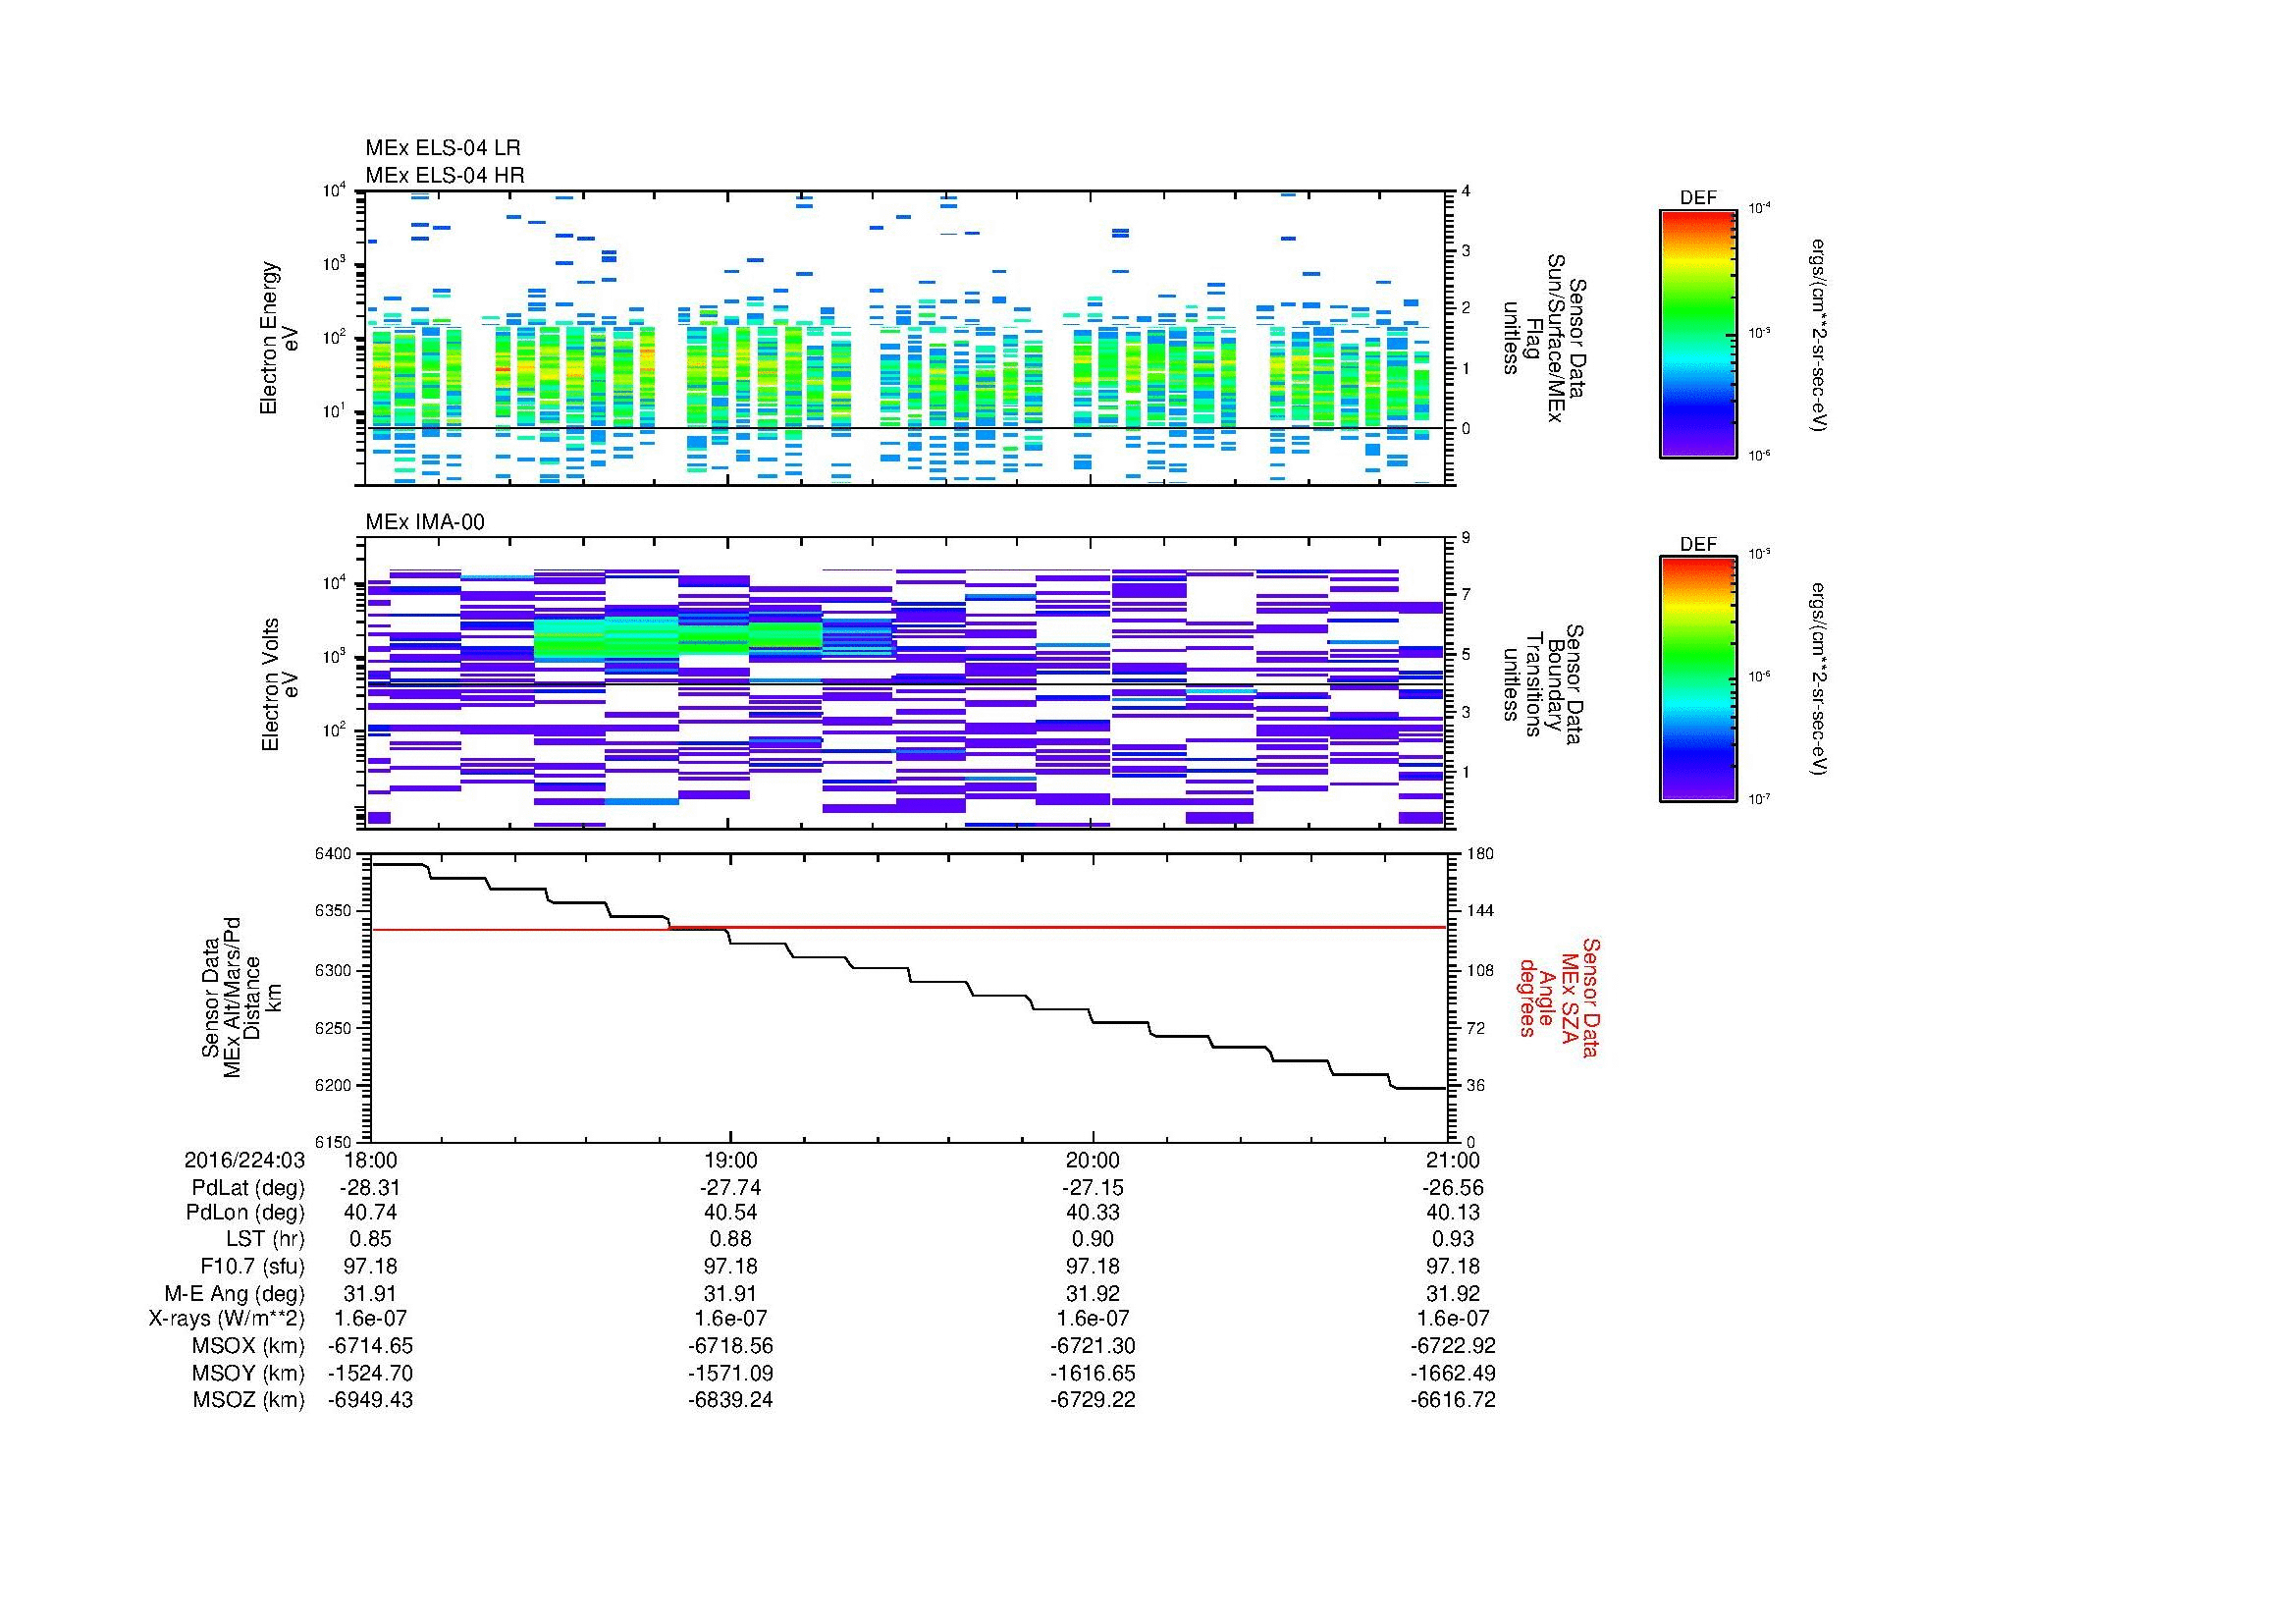The image size is (2296, 1623).
Task: Click the 21:00 time tick label
Action: [1453, 1161]
